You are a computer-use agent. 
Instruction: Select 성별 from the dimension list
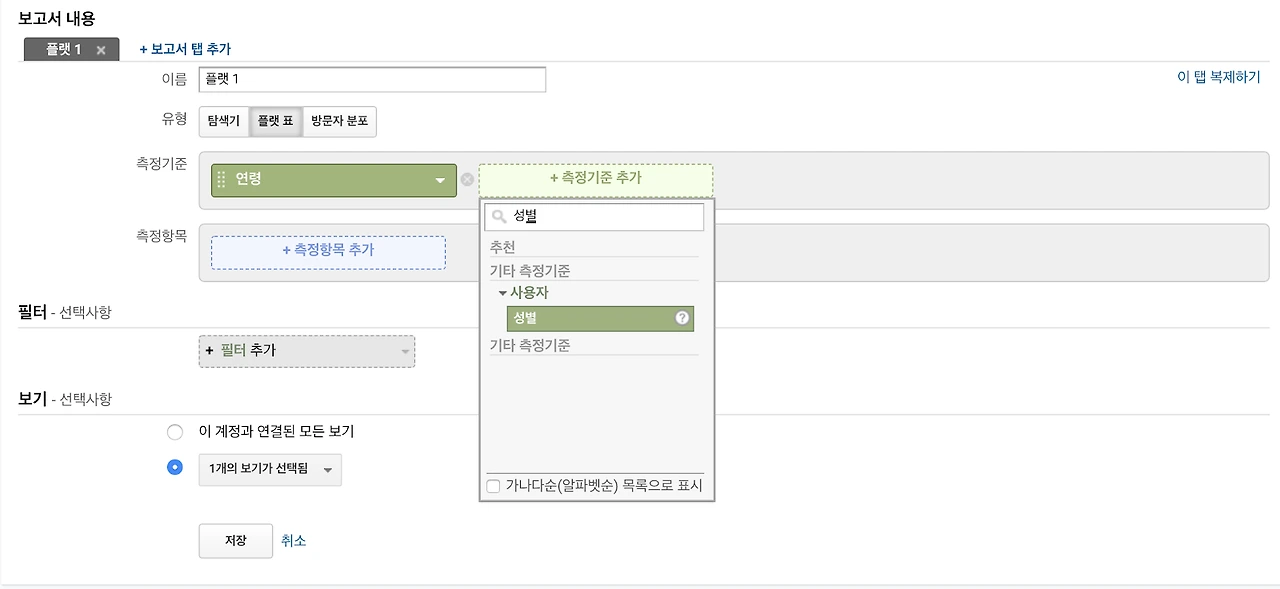(590, 318)
